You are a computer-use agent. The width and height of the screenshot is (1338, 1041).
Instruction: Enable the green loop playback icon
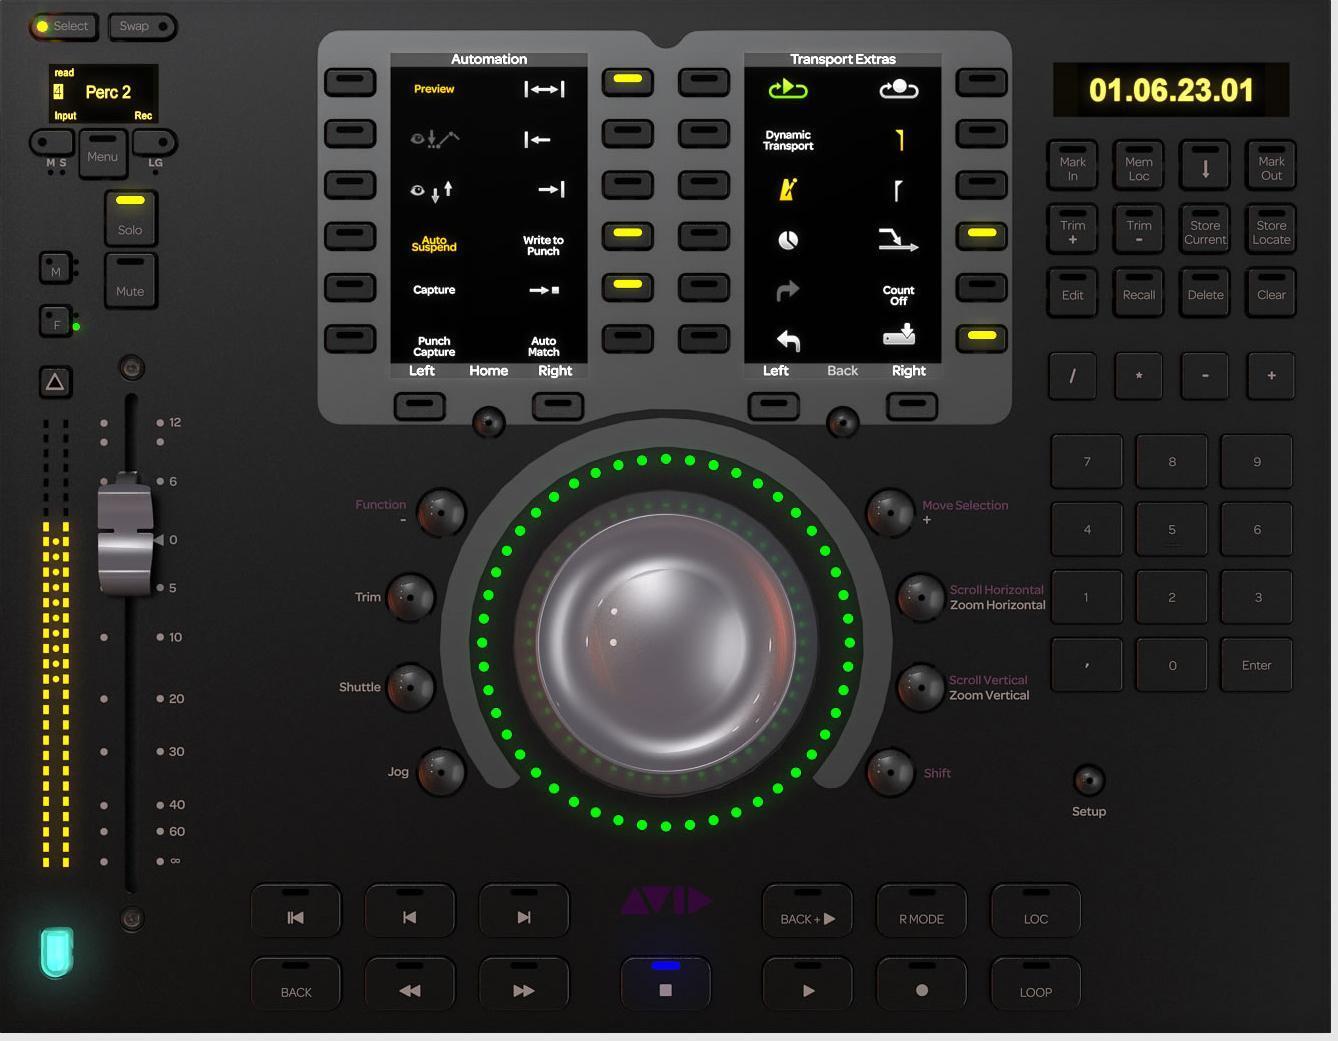[789, 89]
